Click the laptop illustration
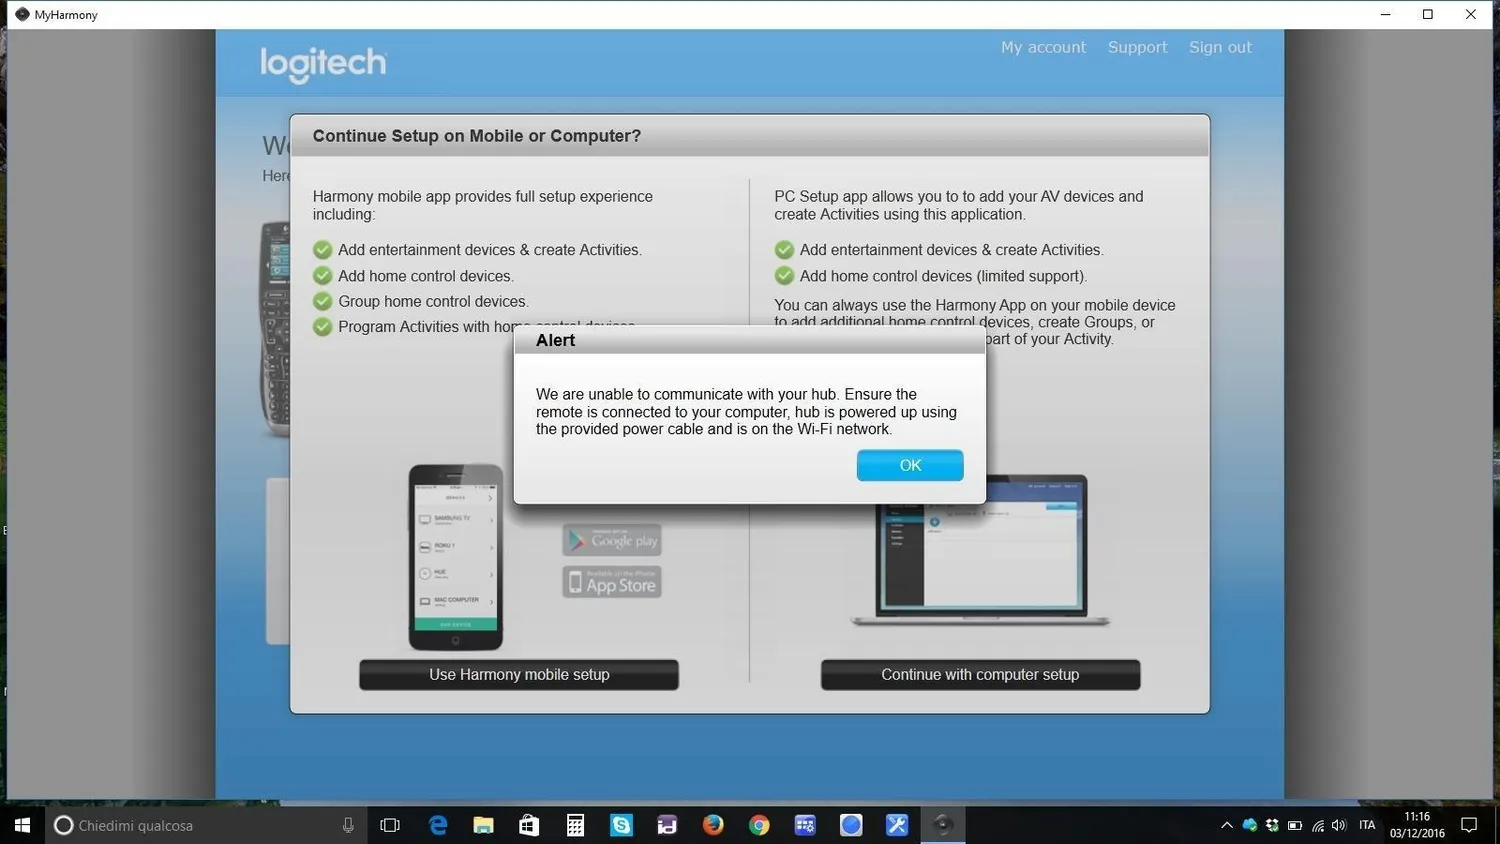Viewport: 1500px width, 844px height. [980, 550]
